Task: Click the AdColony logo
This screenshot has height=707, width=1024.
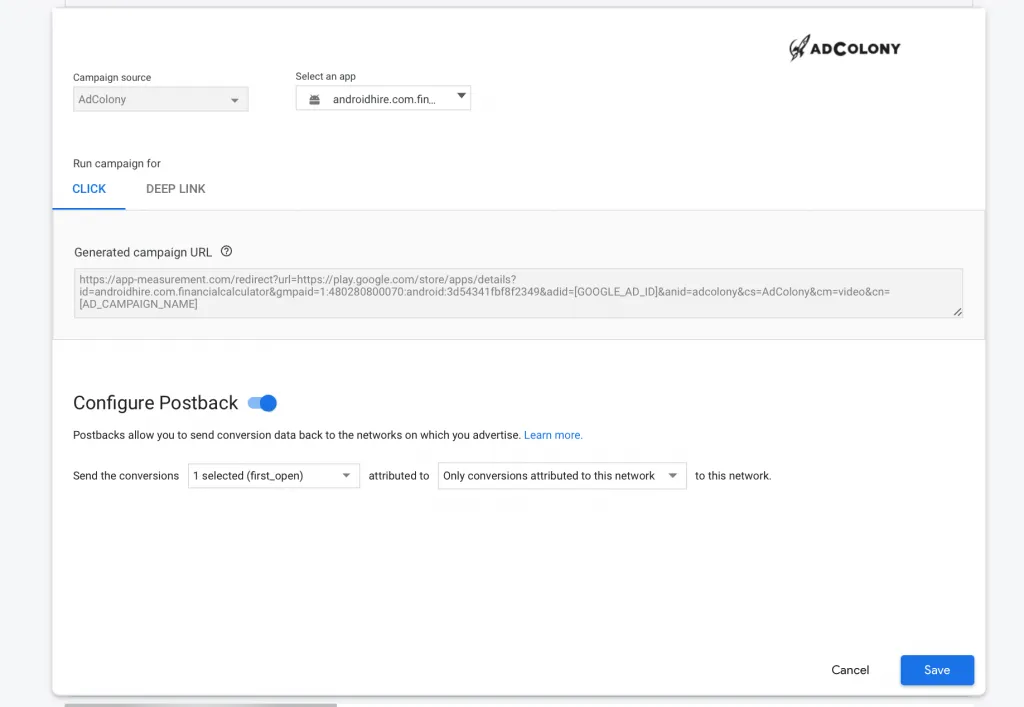Action: point(844,48)
